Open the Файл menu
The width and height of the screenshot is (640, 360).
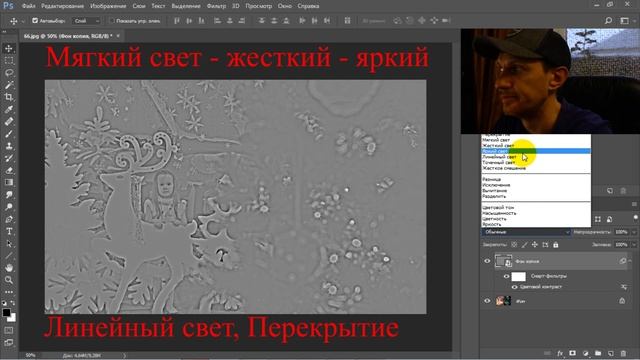pyautogui.click(x=28, y=6)
